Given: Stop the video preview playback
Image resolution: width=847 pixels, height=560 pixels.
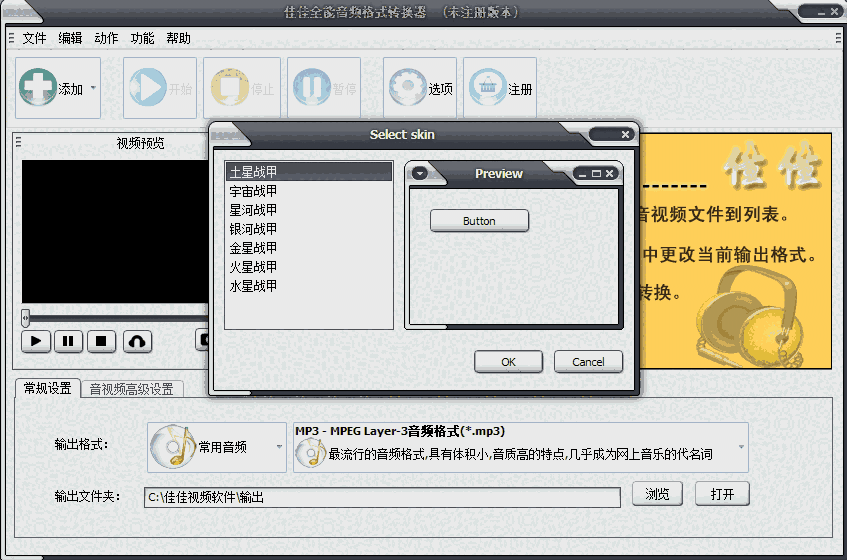Looking at the screenshot, I should (101, 341).
